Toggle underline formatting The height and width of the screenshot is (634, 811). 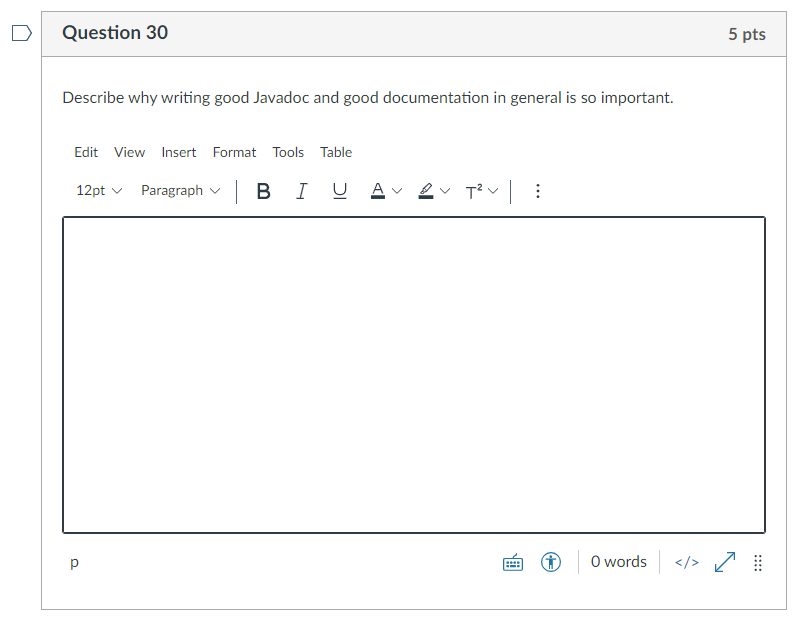pyautogui.click(x=339, y=191)
